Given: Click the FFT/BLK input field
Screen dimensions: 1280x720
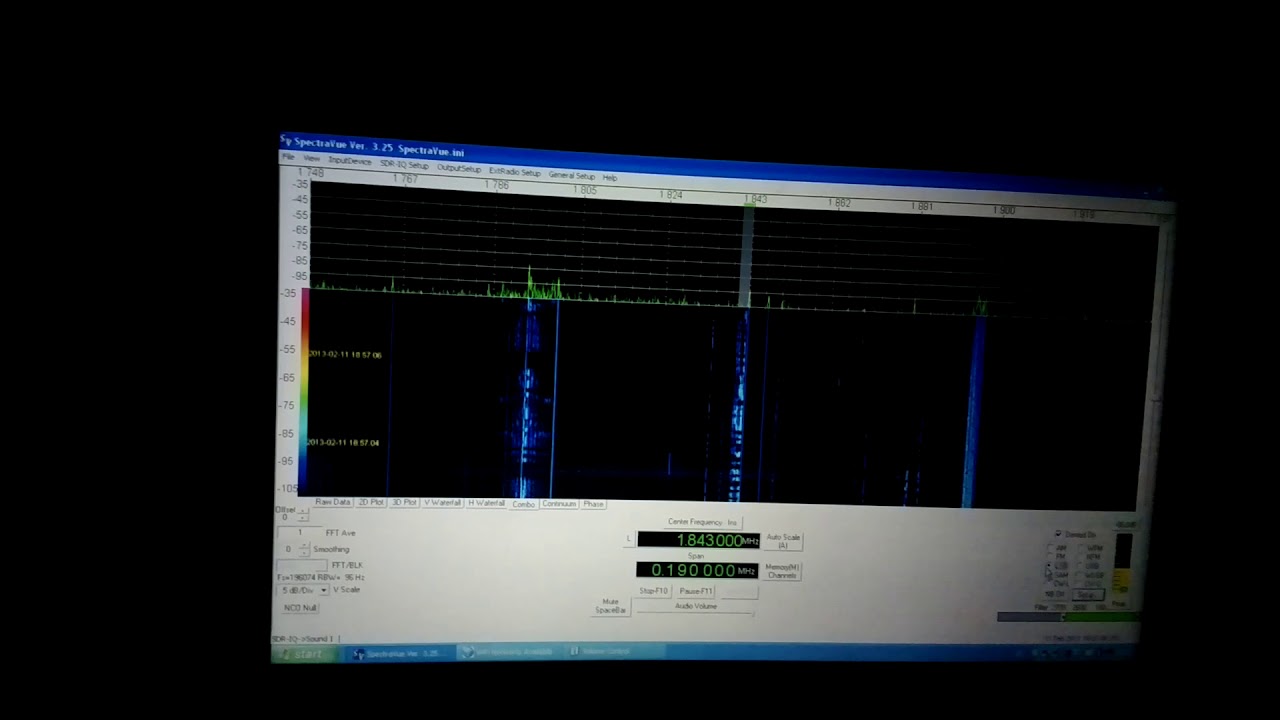Looking at the screenshot, I should point(302,565).
